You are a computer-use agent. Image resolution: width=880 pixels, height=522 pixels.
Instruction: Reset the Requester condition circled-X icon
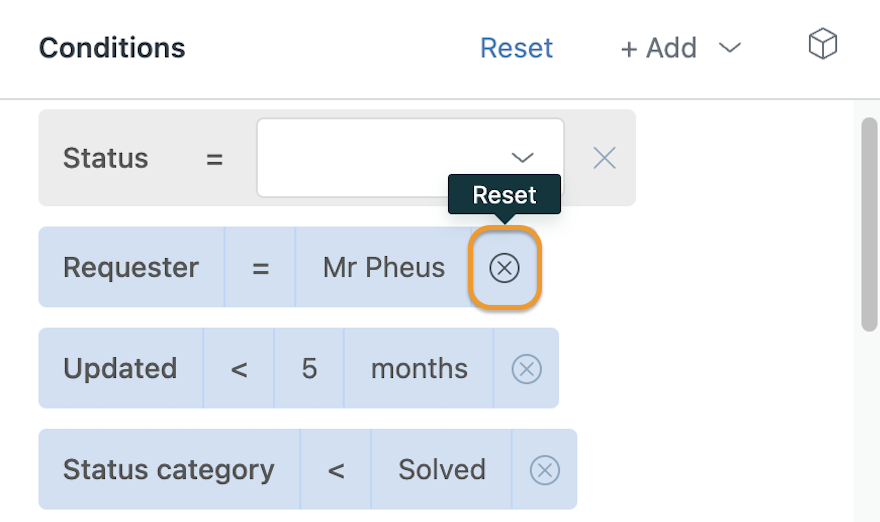coord(505,267)
